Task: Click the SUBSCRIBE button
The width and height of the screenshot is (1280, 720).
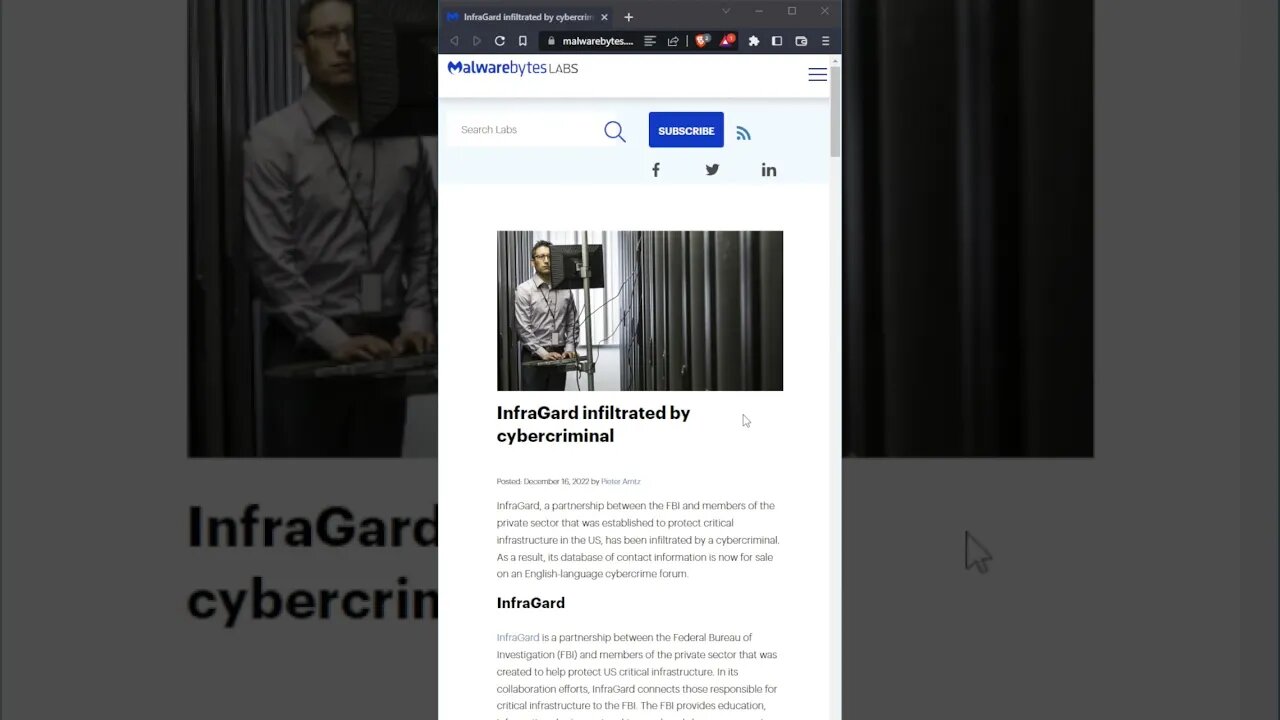Action: coord(686,130)
